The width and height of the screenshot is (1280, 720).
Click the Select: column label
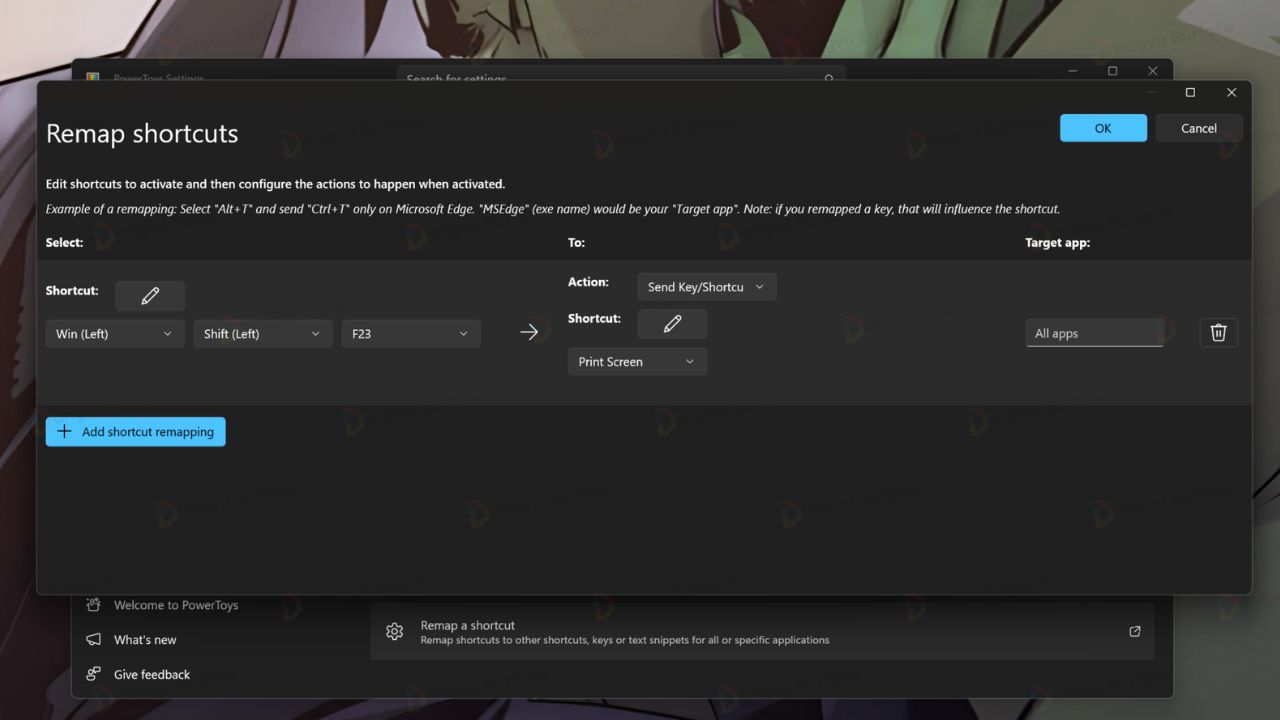click(x=65, y=243)
